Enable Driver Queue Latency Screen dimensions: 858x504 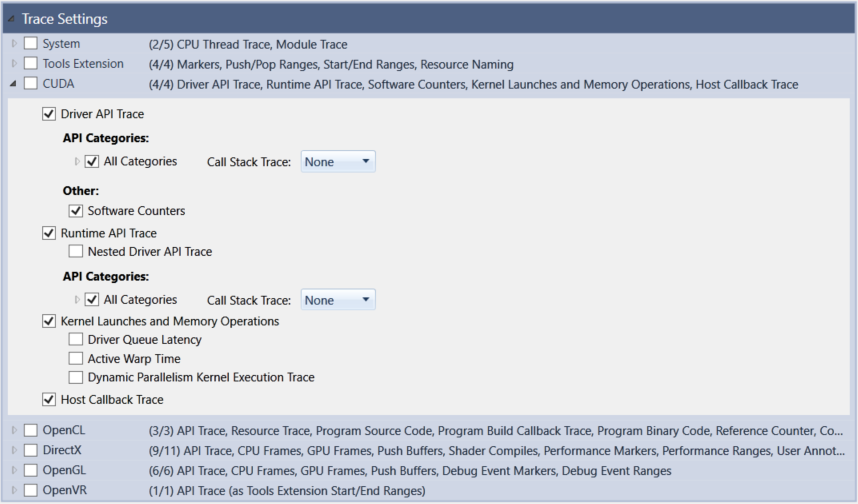point(76,340)
